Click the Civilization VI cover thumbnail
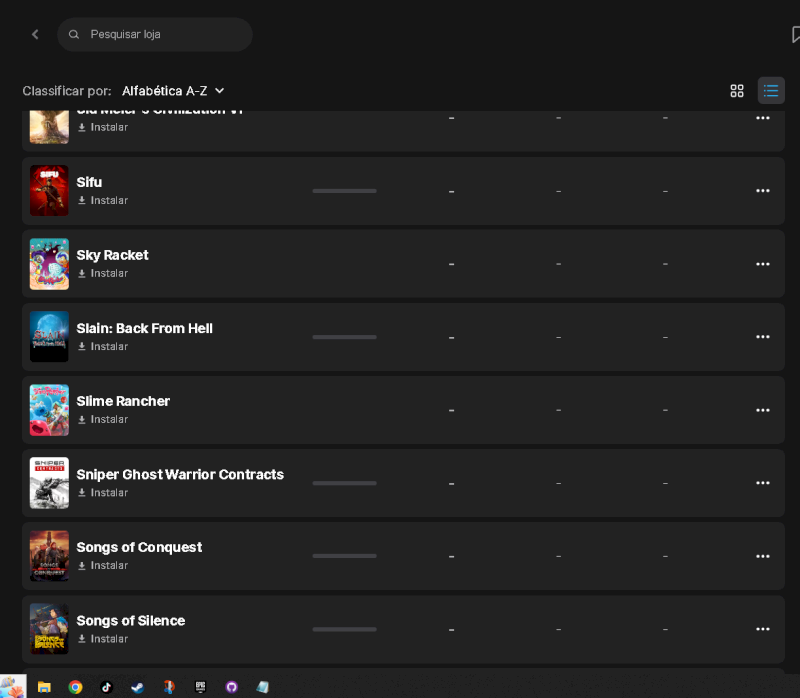The image size is (800, 698). 49,127
